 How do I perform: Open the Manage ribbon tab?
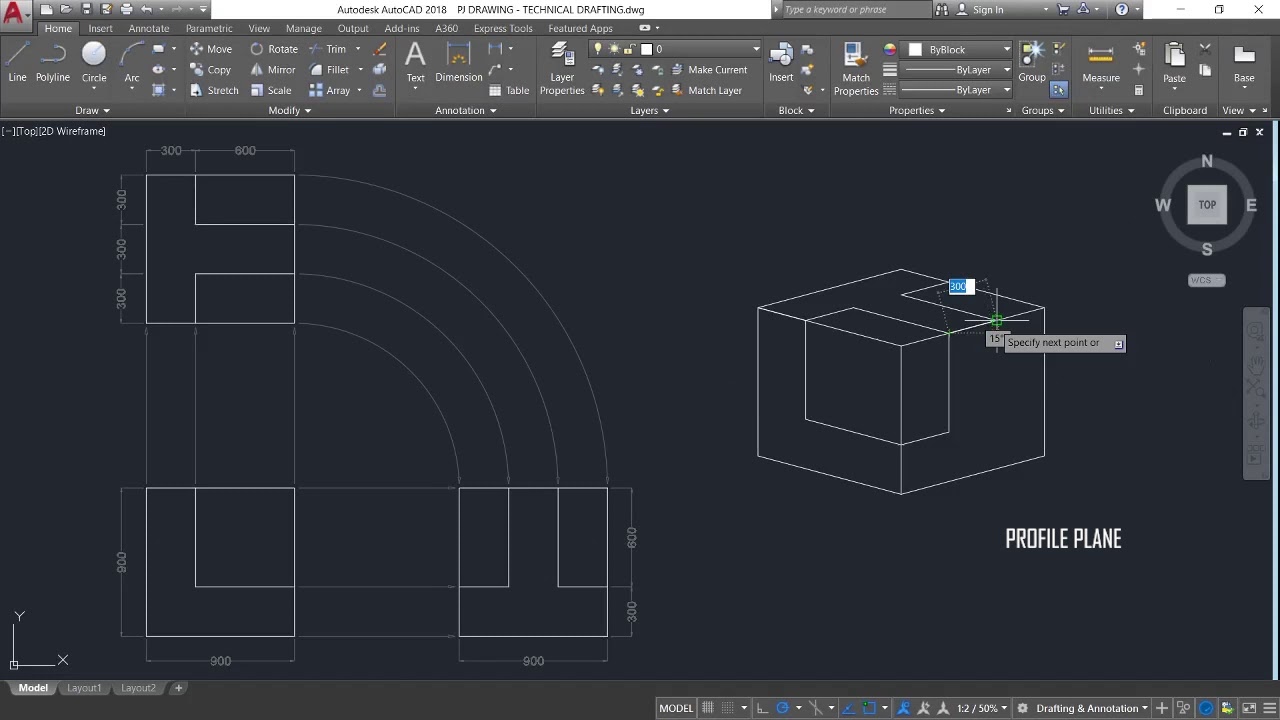point(303,28)
